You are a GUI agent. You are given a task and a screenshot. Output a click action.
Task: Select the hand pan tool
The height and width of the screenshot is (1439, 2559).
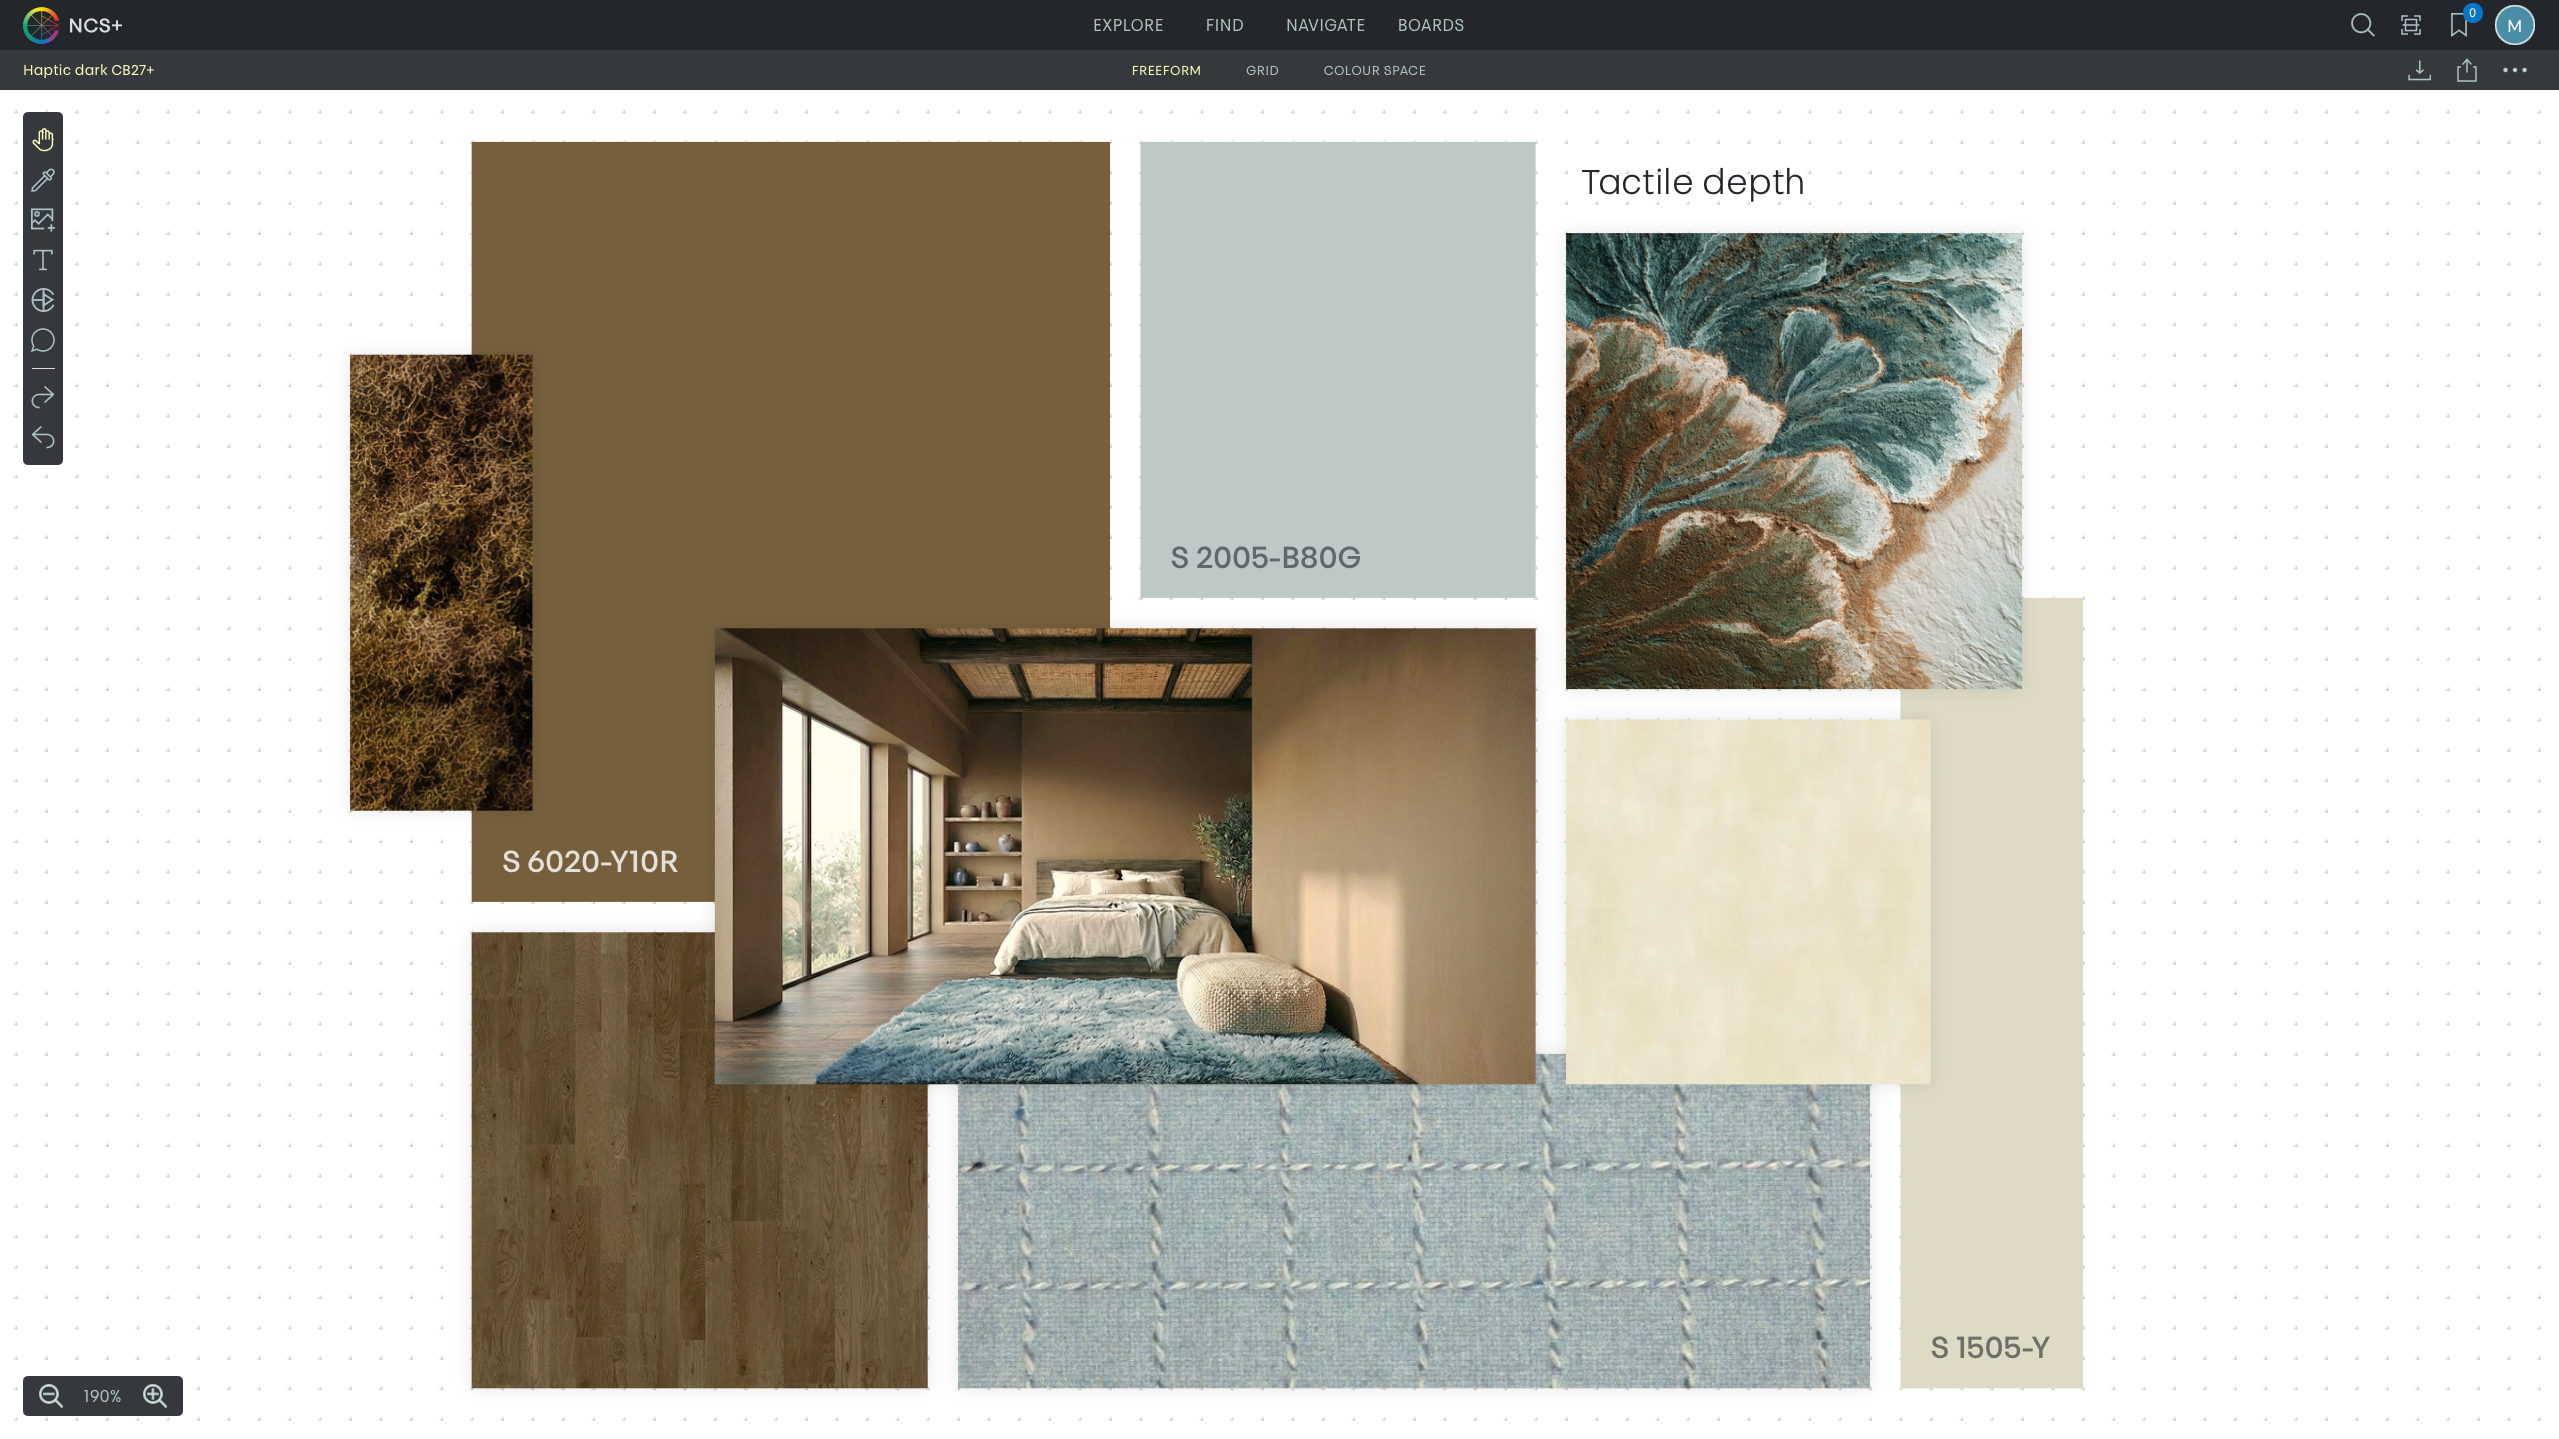point(43,139)
